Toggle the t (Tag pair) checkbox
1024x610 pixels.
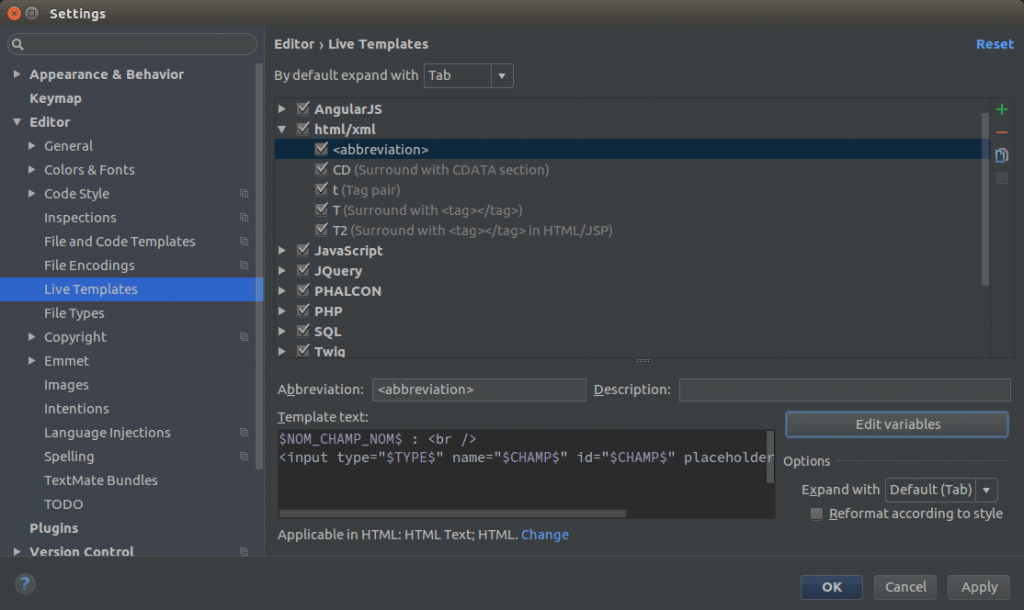tap(321, 189)
